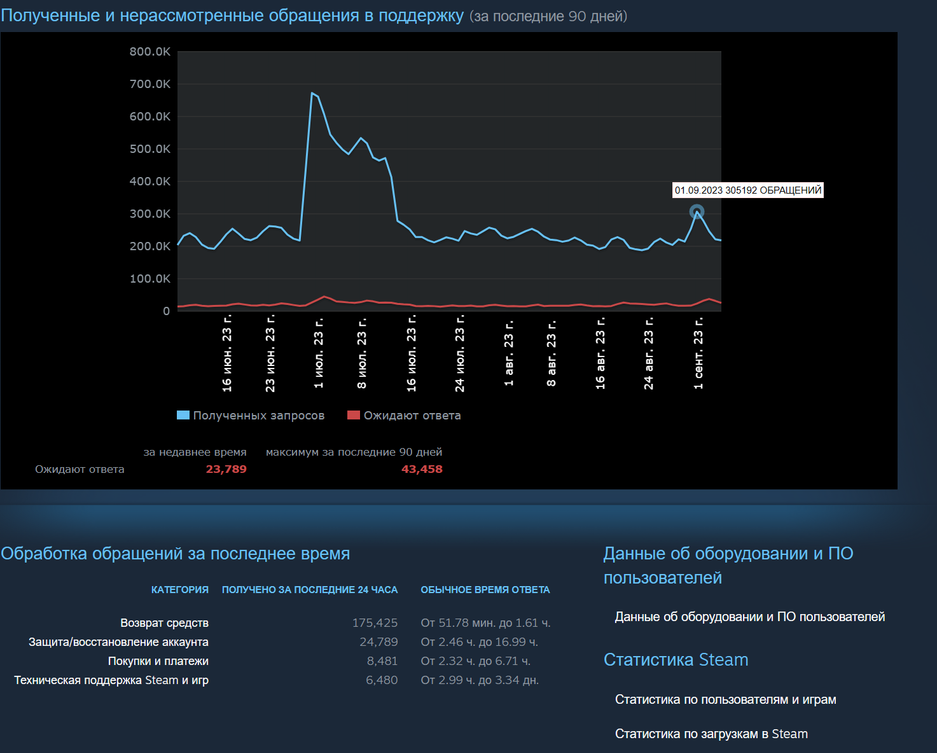Click the '16 июл. 23 г.' axis date
The width and height of the screenshot is (937, 753).
[411, 353]
